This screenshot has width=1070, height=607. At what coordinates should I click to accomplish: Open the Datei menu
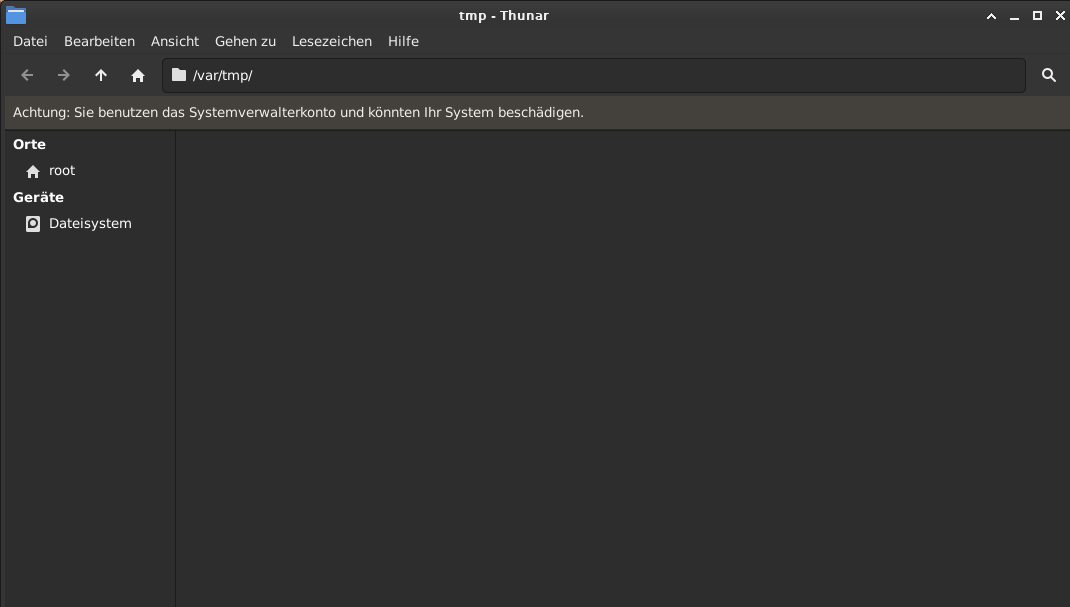pos(30,41)
